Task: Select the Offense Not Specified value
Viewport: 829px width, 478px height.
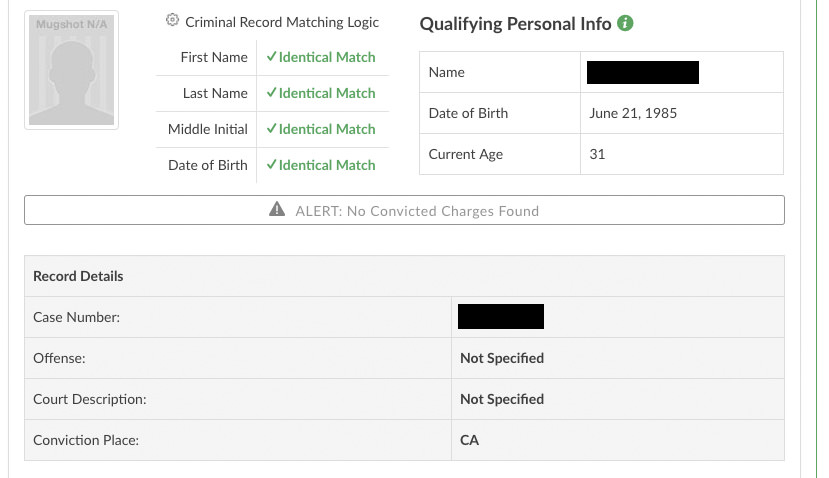Action: coord(502,358)
